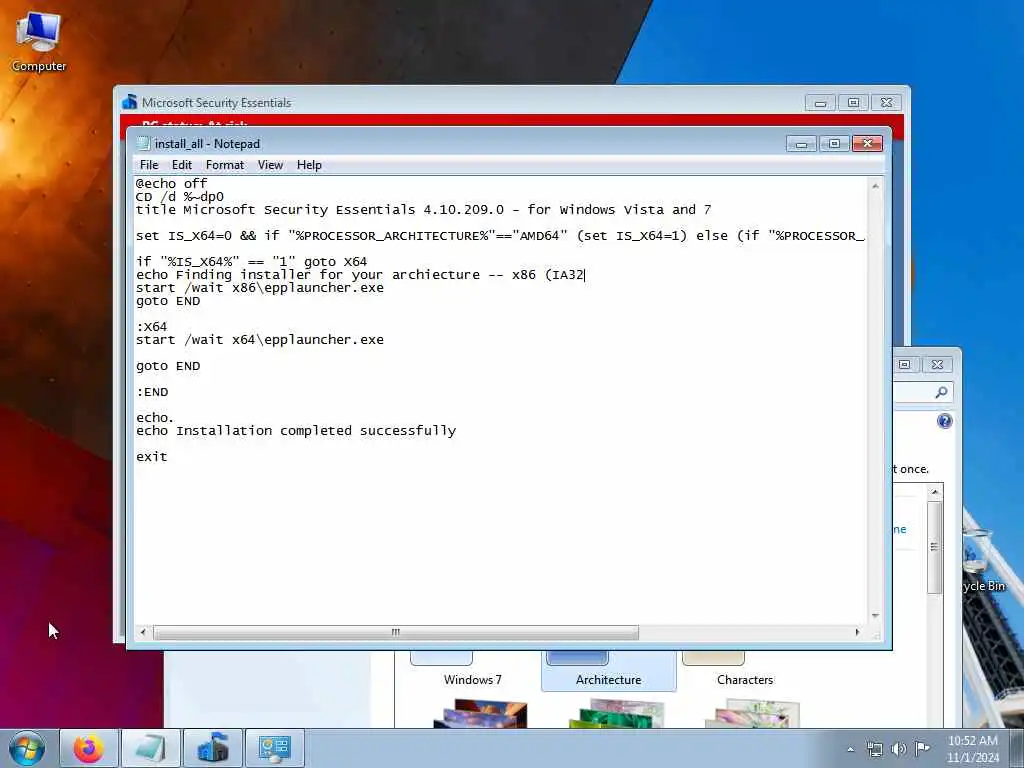Click 'start /wait x64\epplauncher.exe' line
The height and width of the screenshot is (768, 1024).
260,340
